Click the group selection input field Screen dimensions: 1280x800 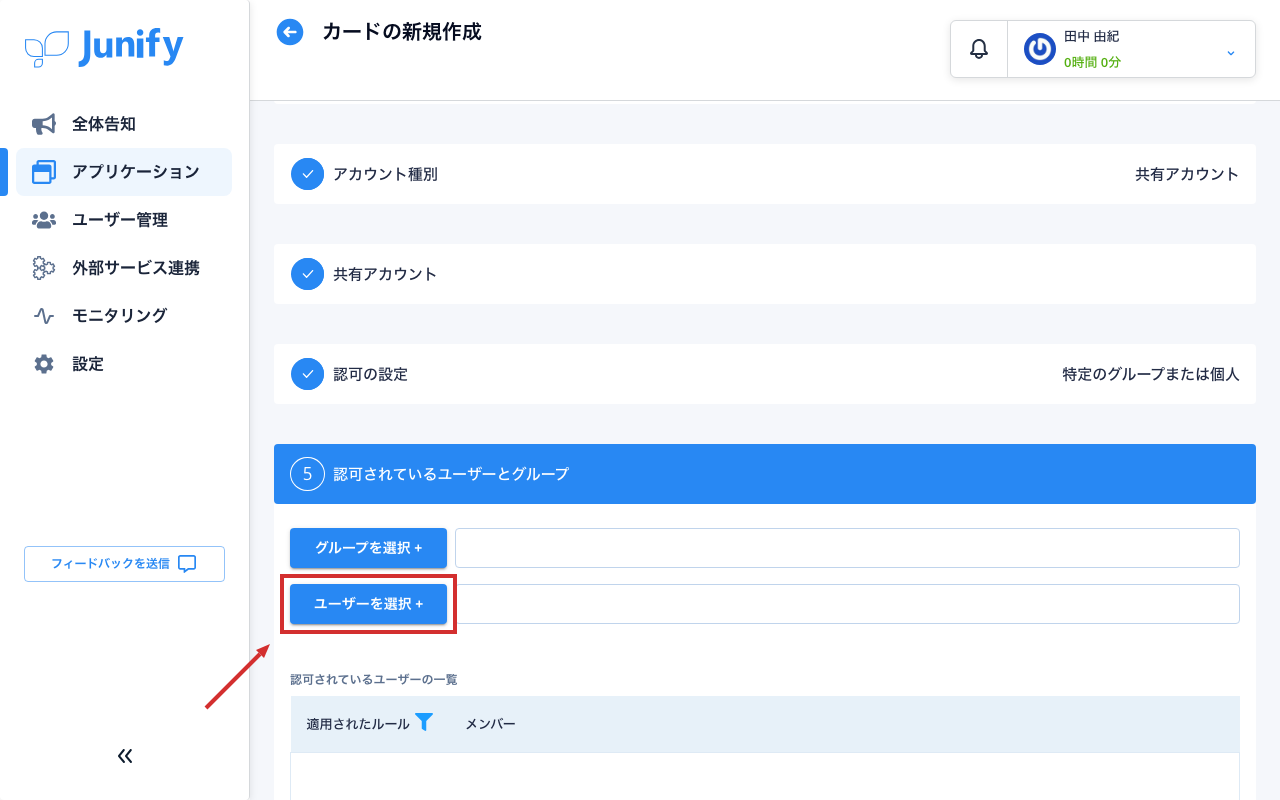[847, 548]
